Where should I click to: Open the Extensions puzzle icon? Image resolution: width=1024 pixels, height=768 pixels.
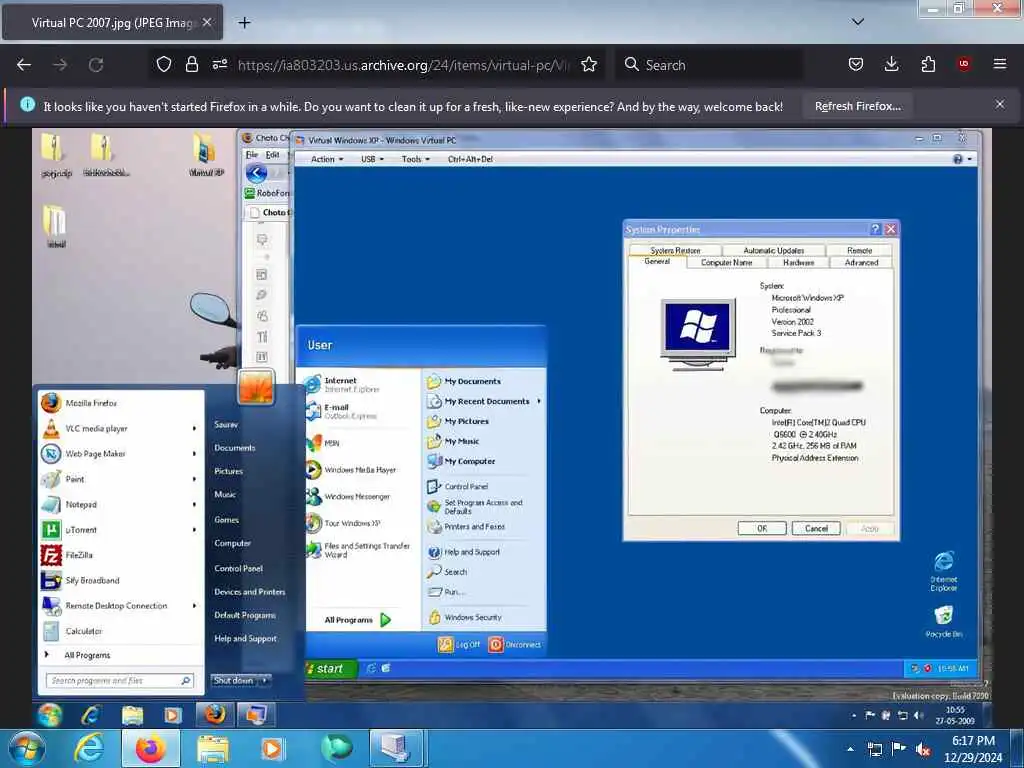(x=928, y=64)
